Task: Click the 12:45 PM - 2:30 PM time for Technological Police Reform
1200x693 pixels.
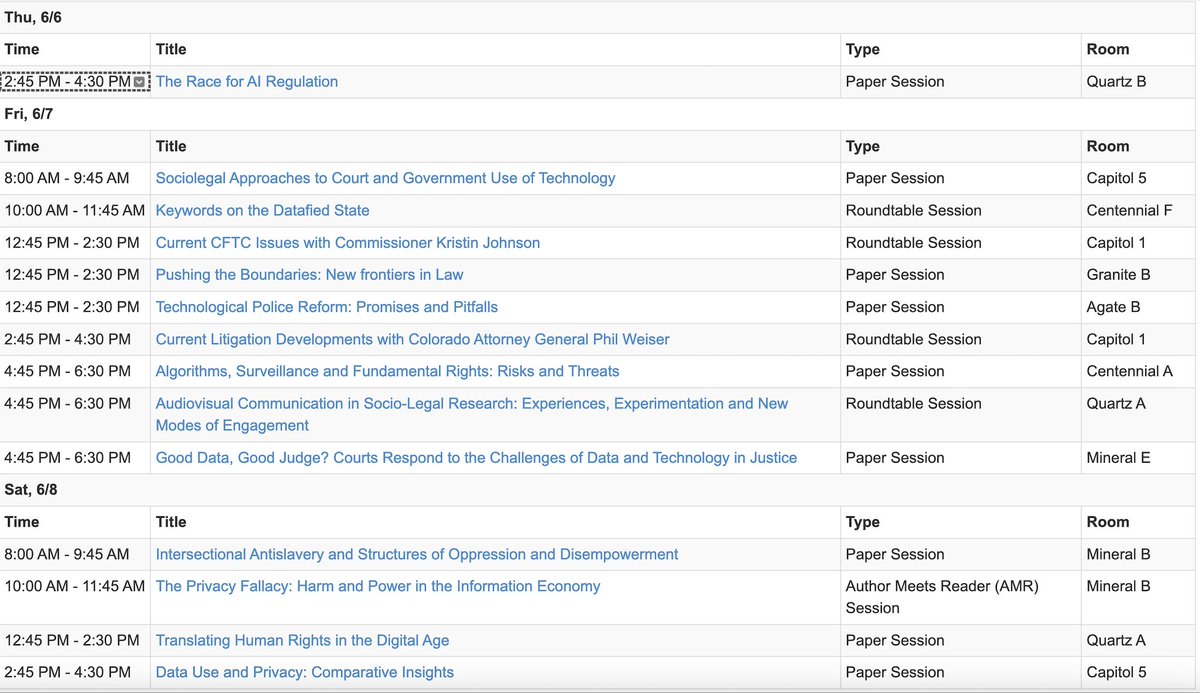Action: click(x=72, y=306)
